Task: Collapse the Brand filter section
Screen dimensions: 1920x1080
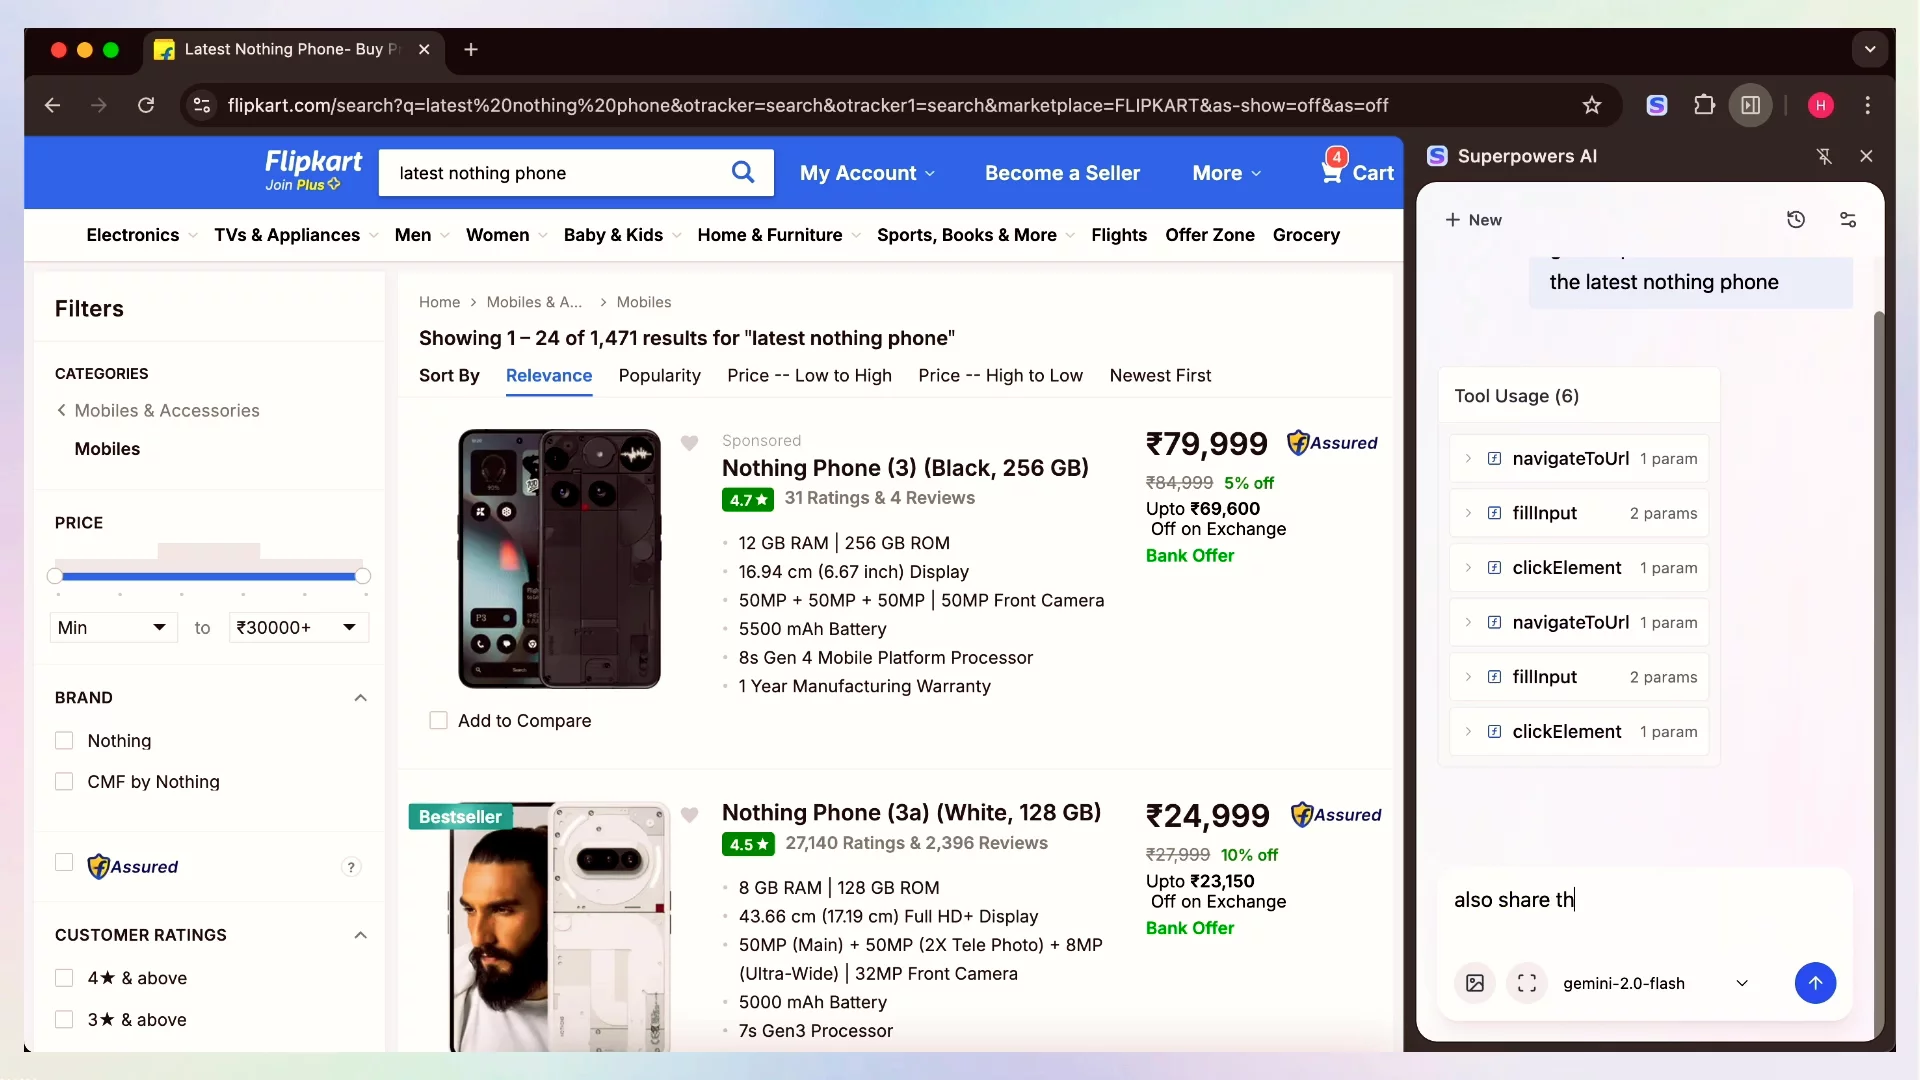Action: pos(360,698)
